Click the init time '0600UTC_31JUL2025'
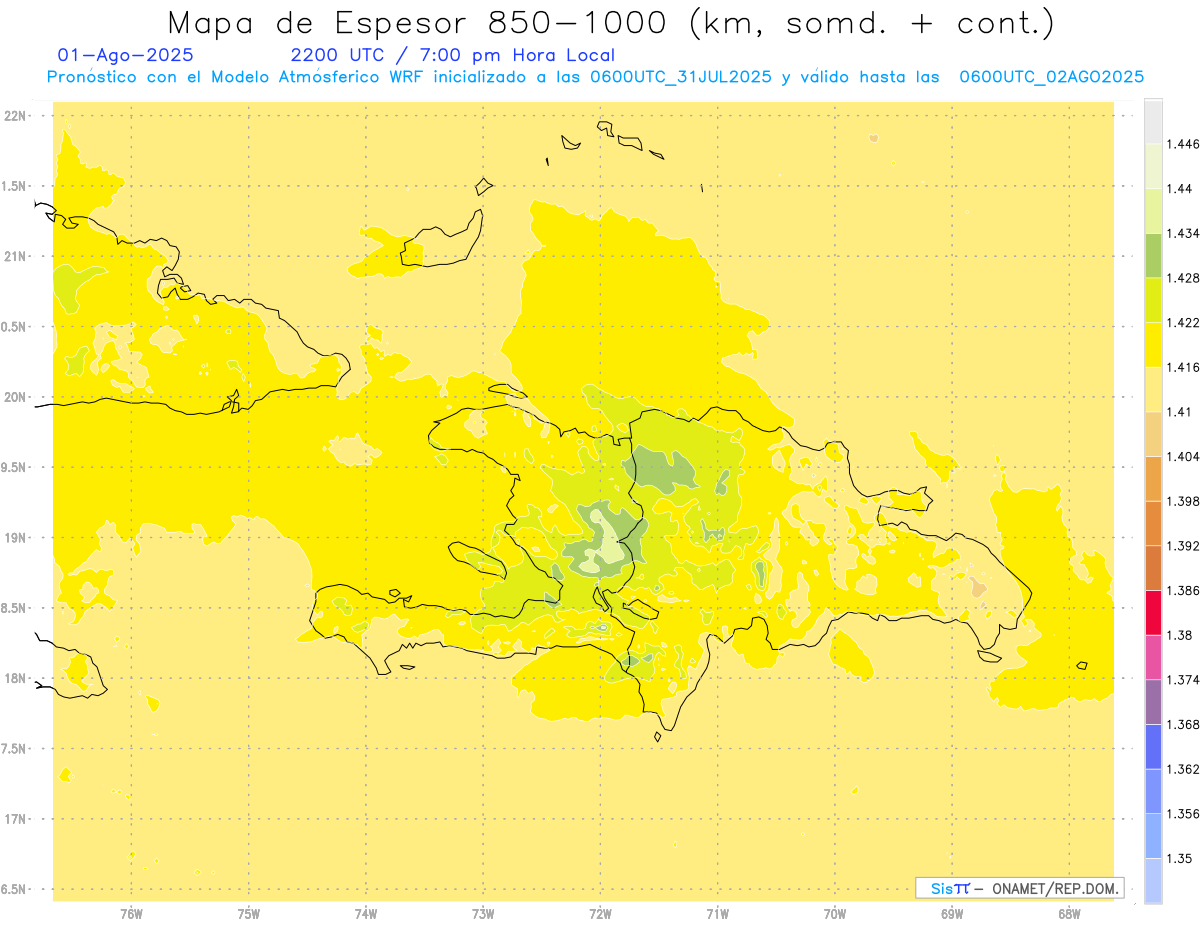Viewport: 1200px width, 927px height. coord(681,77)
